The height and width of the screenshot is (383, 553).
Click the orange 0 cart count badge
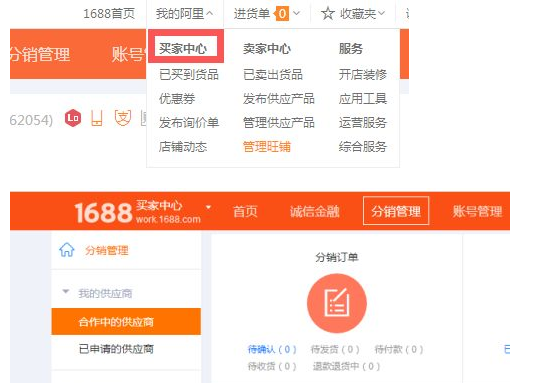point(281,14)
